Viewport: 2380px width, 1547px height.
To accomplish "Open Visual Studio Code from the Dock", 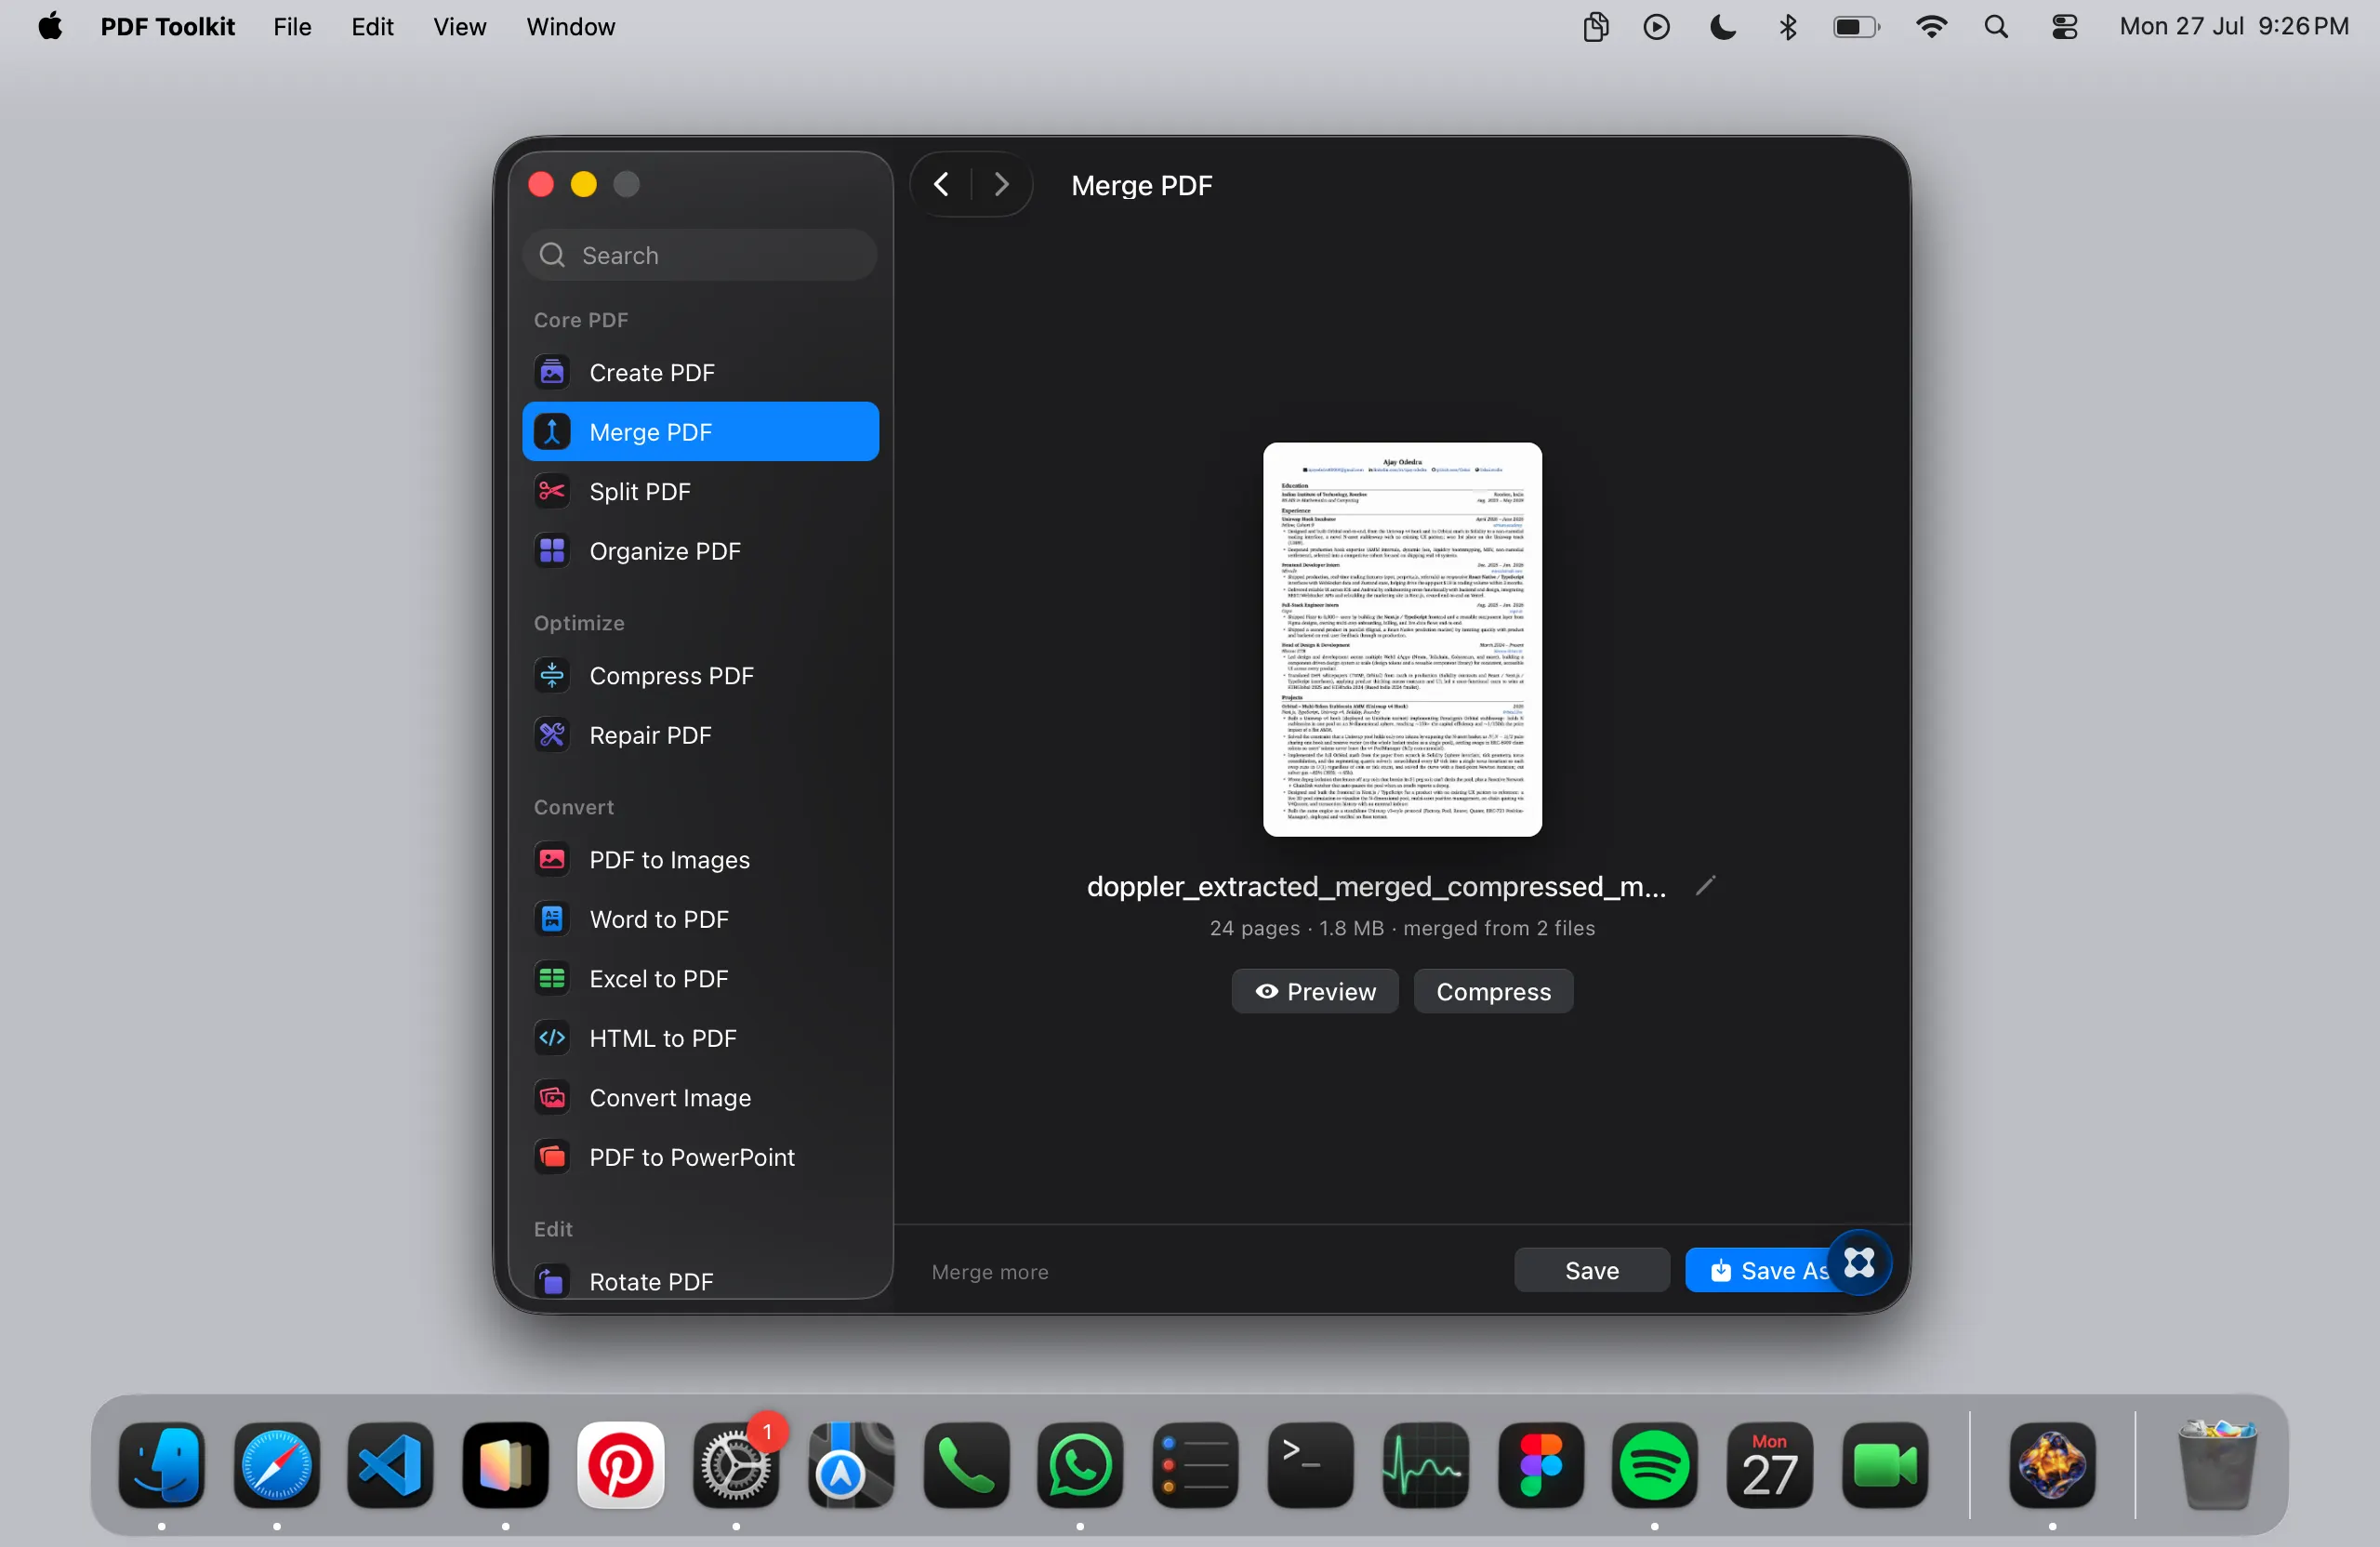I will click(391, 1465).
